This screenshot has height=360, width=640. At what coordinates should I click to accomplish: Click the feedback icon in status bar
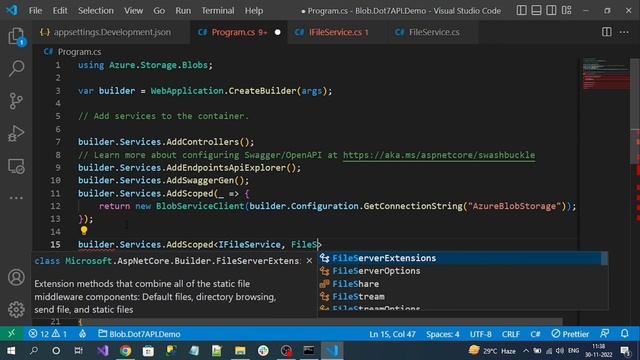pyautogui.click(x=605, y=334)
